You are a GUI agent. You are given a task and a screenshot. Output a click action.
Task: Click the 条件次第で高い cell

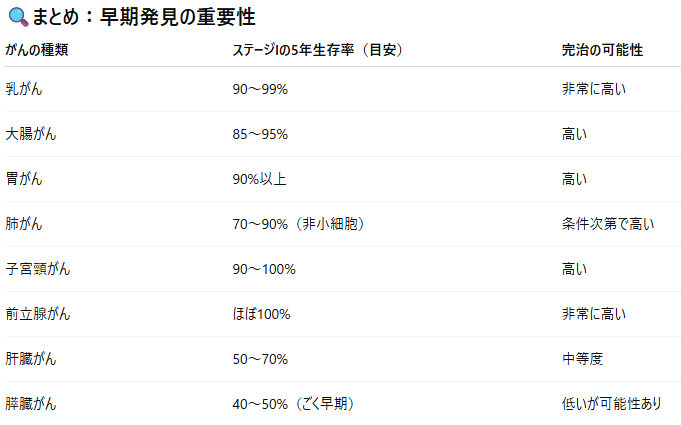(608, 224)
